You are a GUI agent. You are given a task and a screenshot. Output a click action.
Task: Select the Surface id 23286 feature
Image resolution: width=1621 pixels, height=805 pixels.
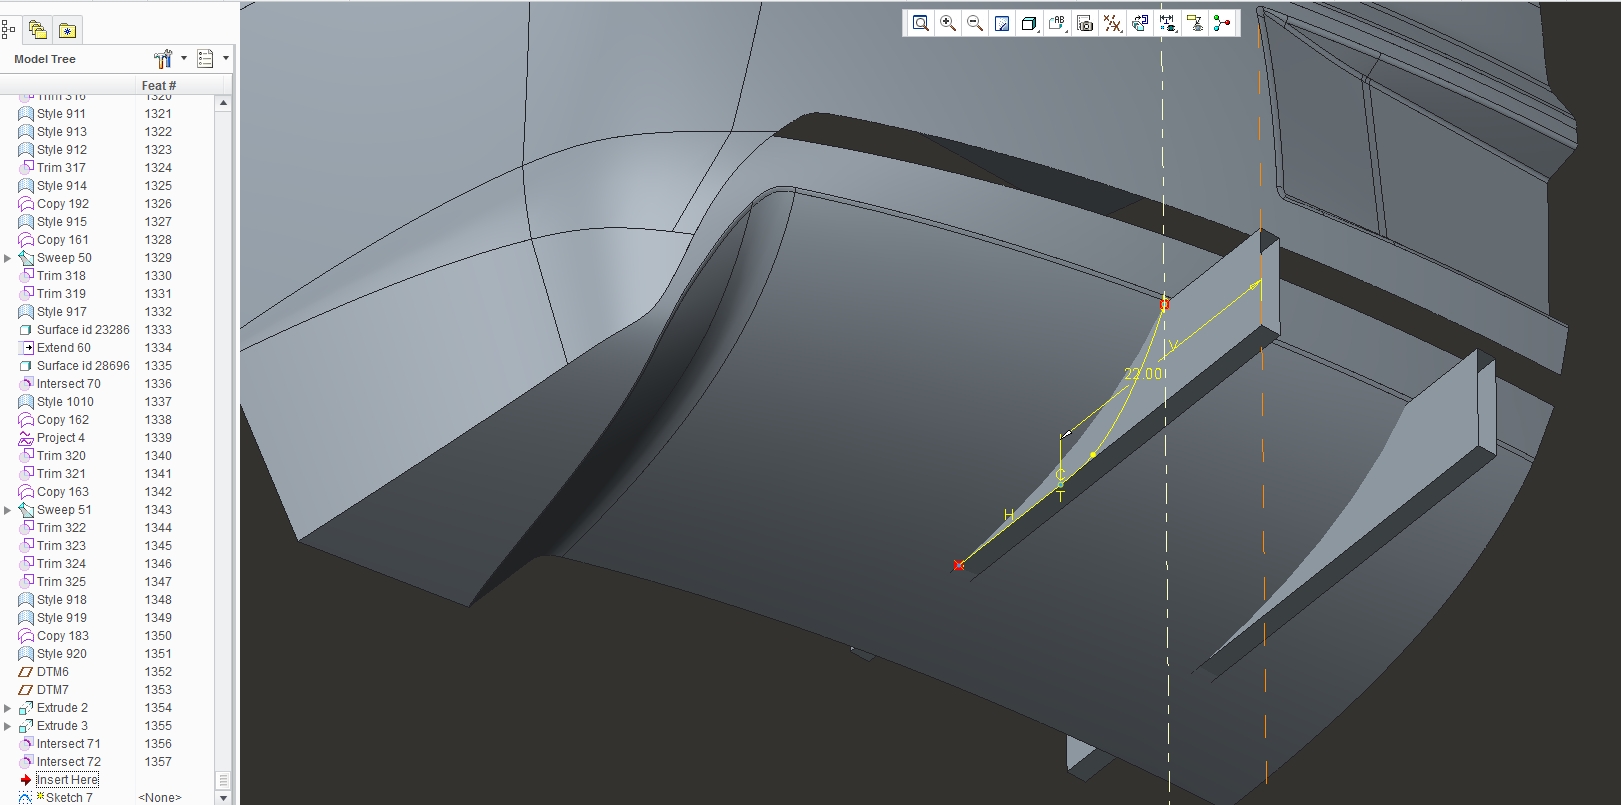point(83,330)
